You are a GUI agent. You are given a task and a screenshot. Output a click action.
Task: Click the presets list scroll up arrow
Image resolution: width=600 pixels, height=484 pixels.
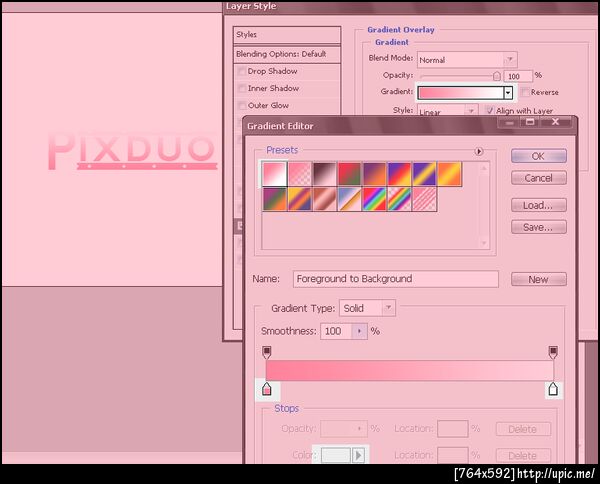484,168
